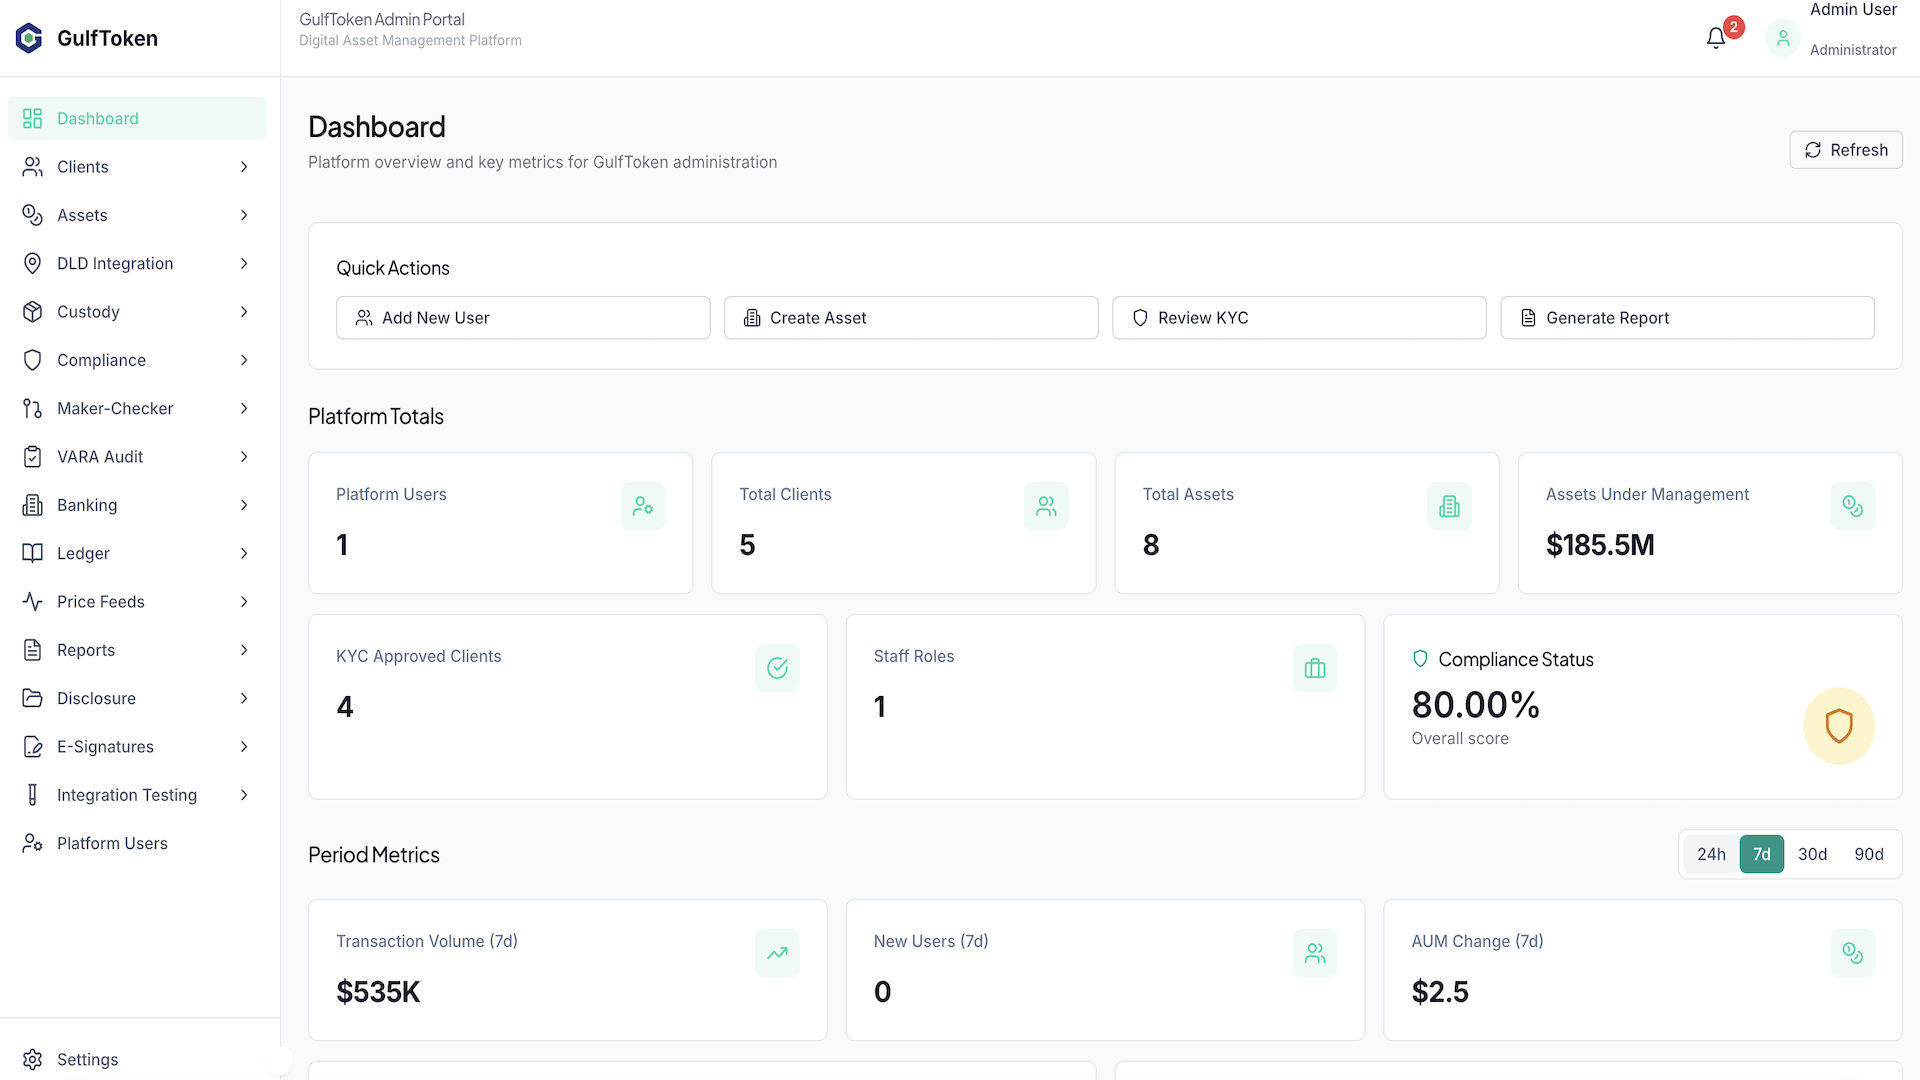Click the trending arrow icon on Transaction Volume card

[777, 953]
